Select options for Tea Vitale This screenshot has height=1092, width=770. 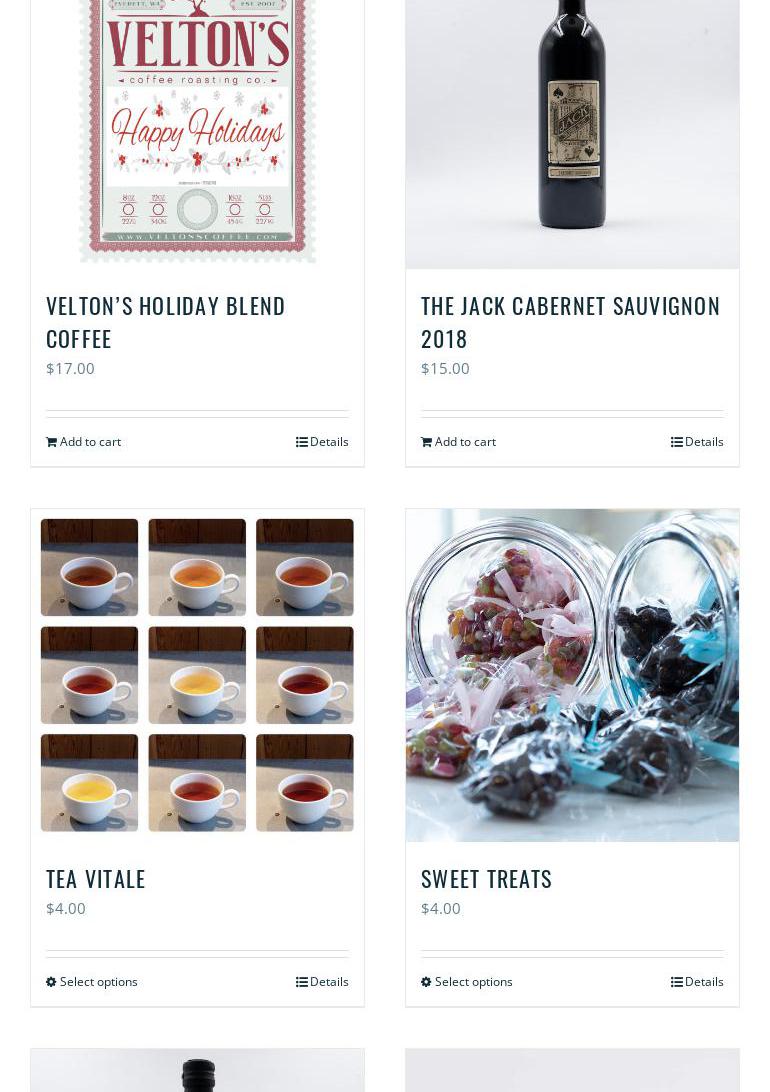click(x=92, y=981)
